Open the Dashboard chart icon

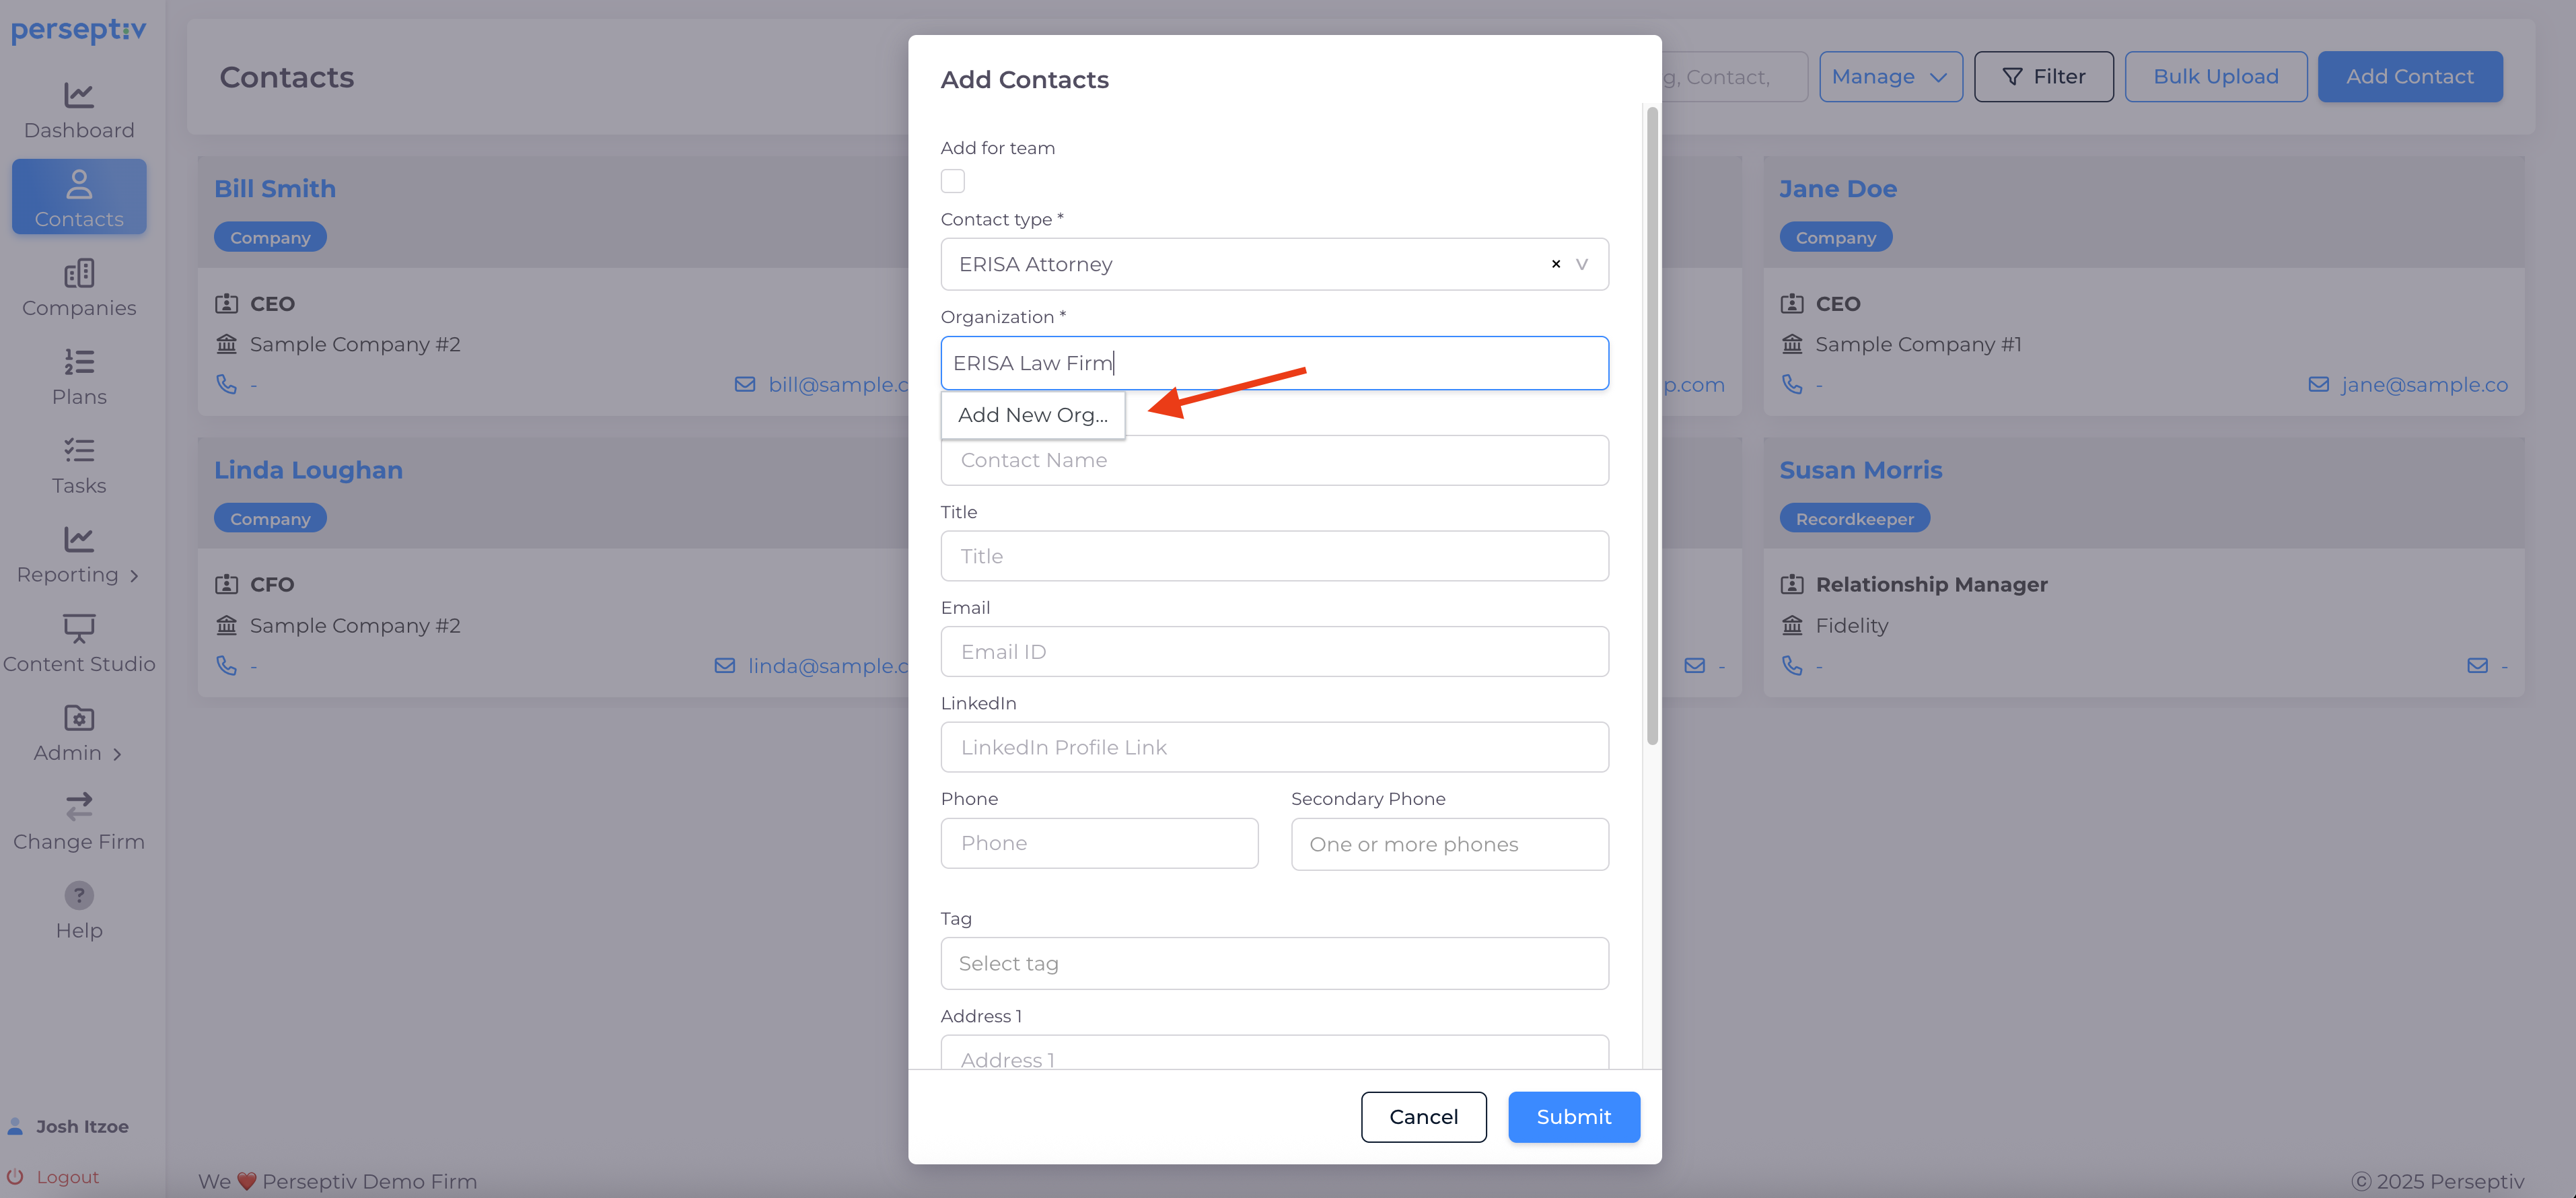pos(79,95)
